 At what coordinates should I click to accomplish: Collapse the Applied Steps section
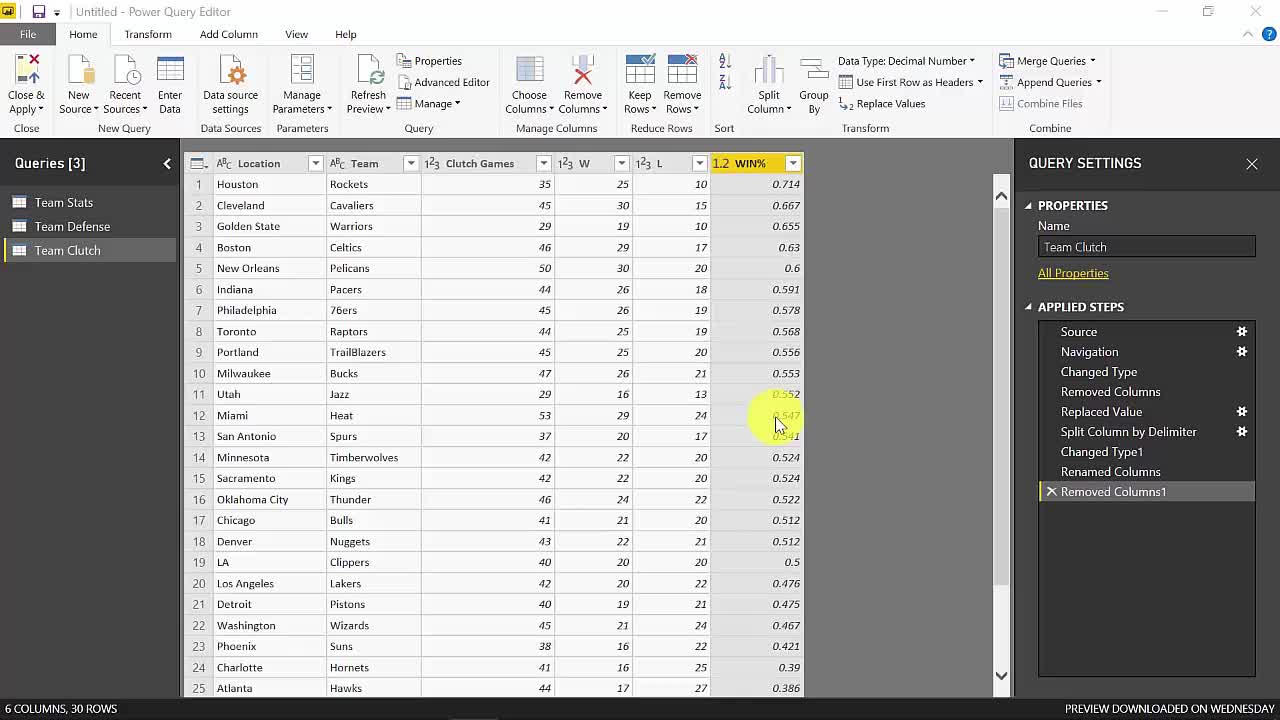point(1028,307)
